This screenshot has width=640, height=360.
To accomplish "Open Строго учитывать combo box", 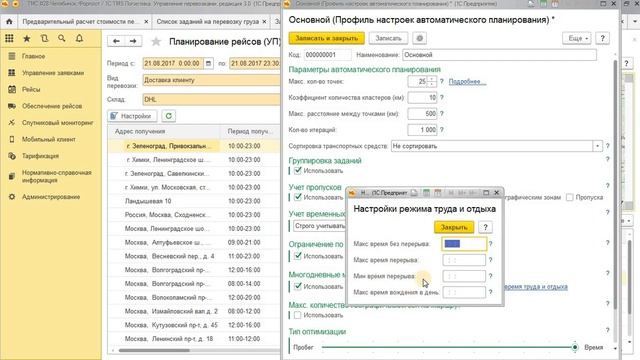I will click(x=320, y=226).
